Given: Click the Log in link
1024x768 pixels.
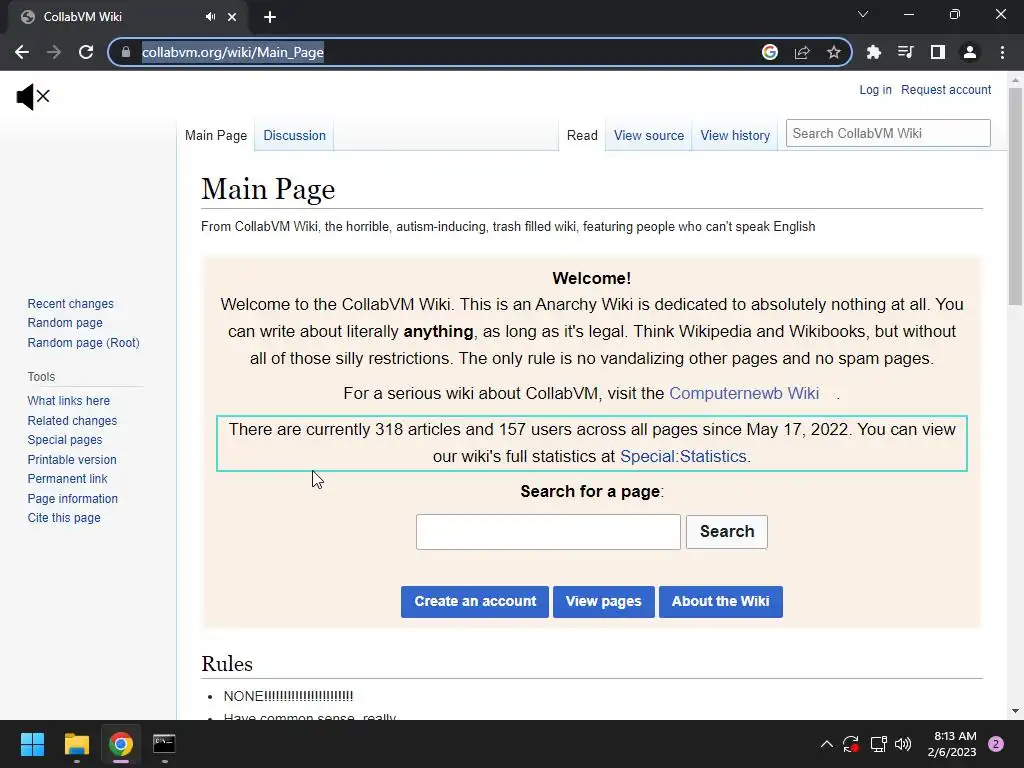Looking at the screenshot, I should [x=875, y=89].
